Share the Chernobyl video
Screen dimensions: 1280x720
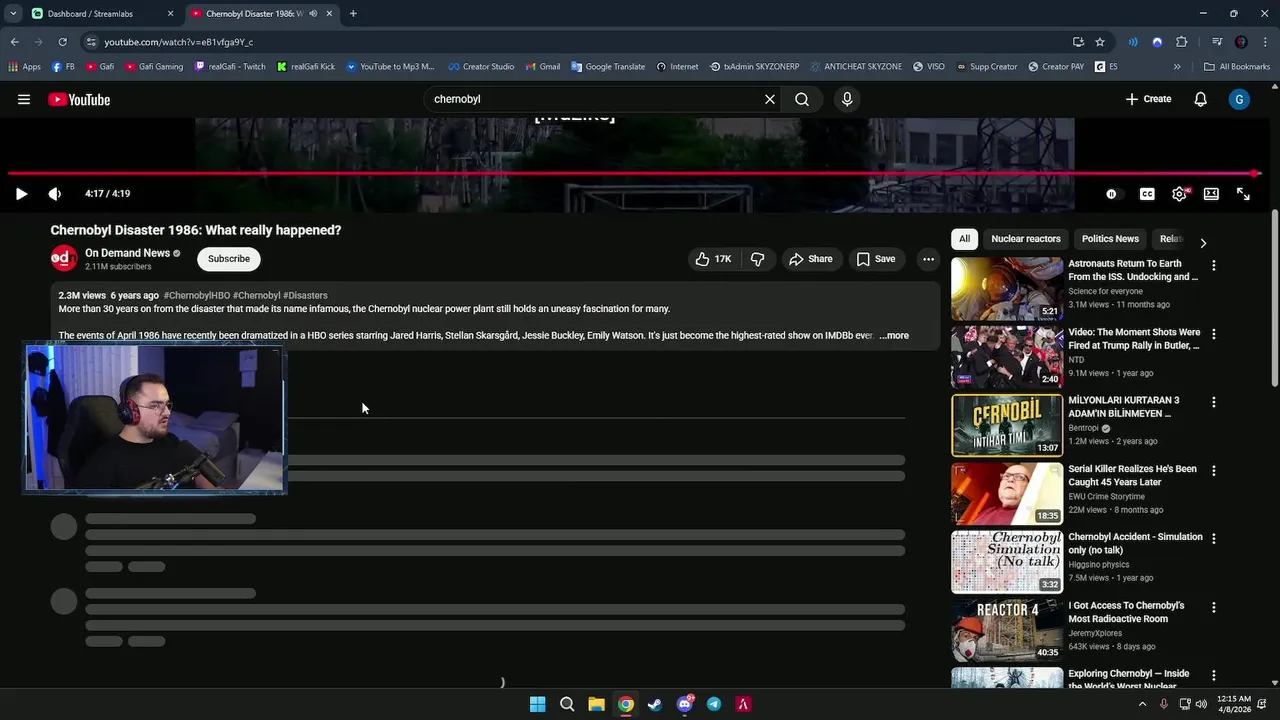coord(810,259)
